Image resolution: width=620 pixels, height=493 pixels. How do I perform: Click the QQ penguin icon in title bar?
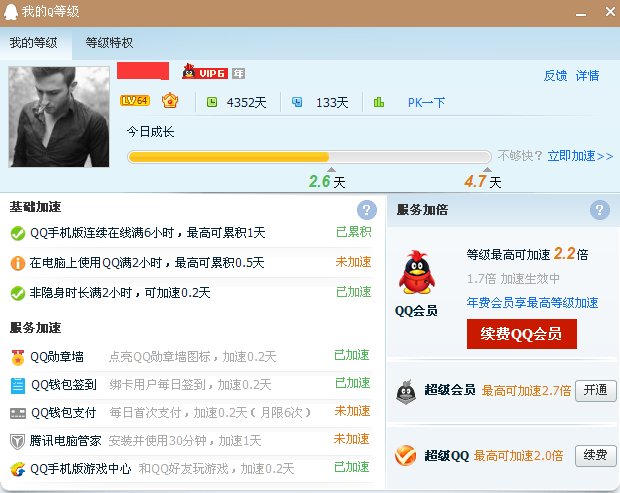click(x=11, y=12)
